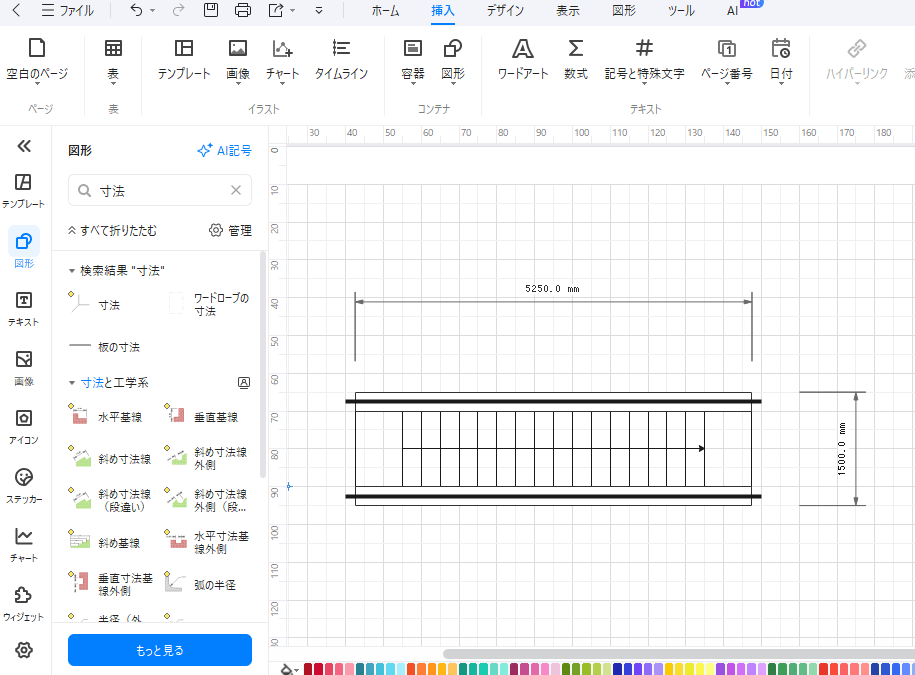The height and width of the screenshot is (675, 915).
Task: Open the export dropdown arrow
Action: pos(292,11)
